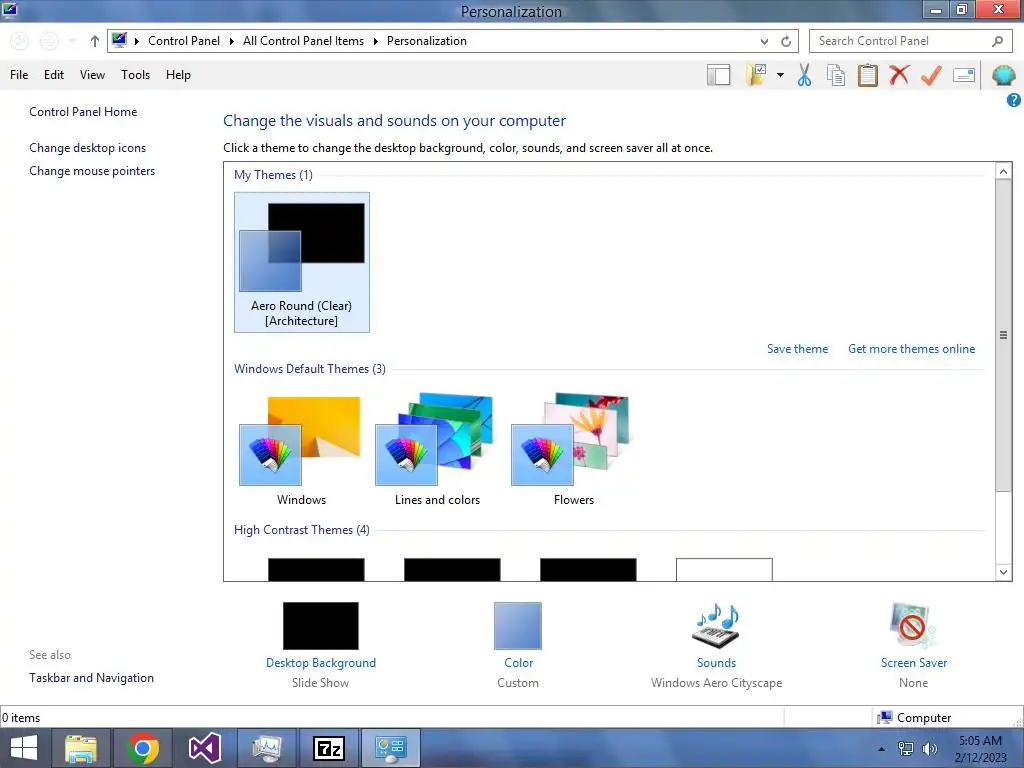Screen dimensions: 1024x768
Task: Expand the arrow after Control Panel breadcrumb
Action: [x=231, y=41]
